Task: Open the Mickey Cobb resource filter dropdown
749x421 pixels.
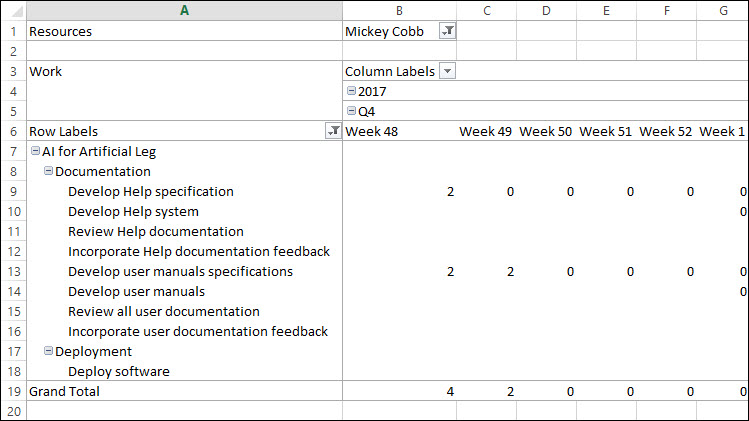Action: 448,31
